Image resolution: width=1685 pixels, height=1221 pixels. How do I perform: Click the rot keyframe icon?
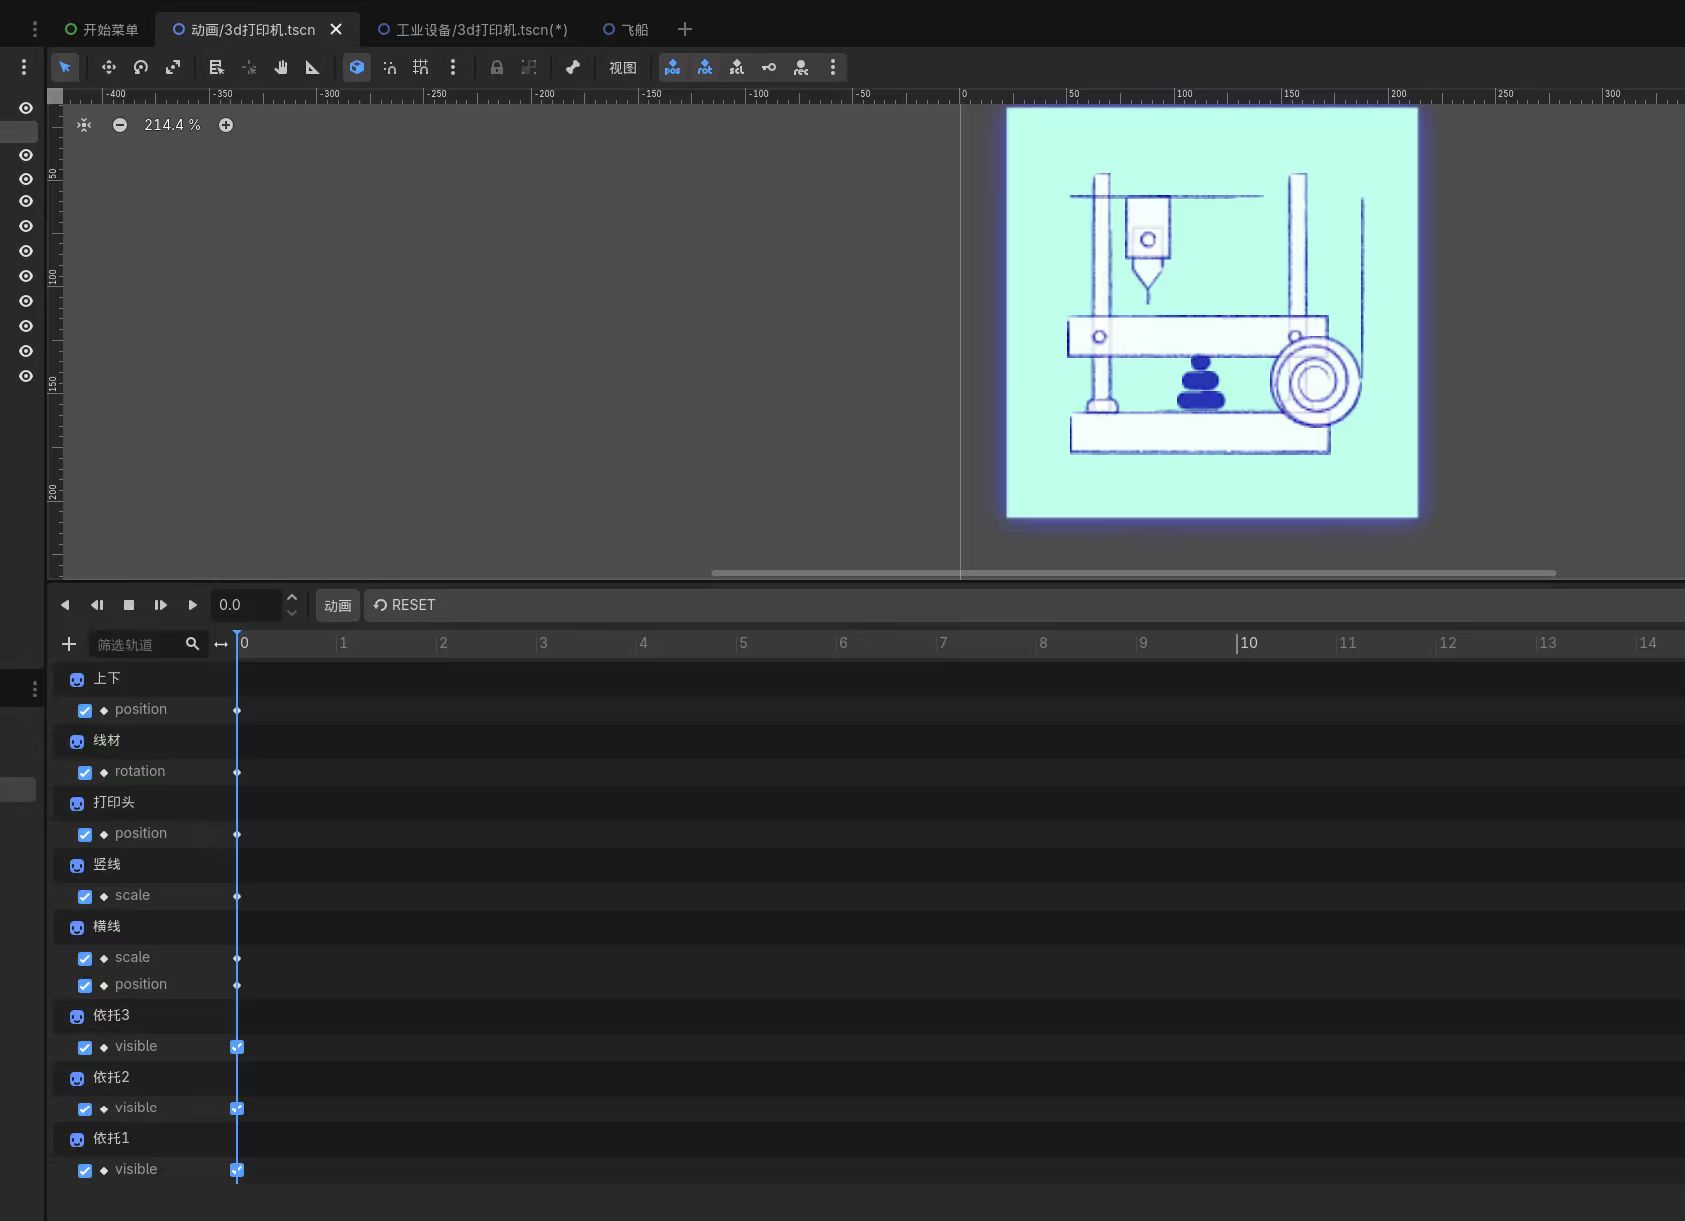click(705, 67)
